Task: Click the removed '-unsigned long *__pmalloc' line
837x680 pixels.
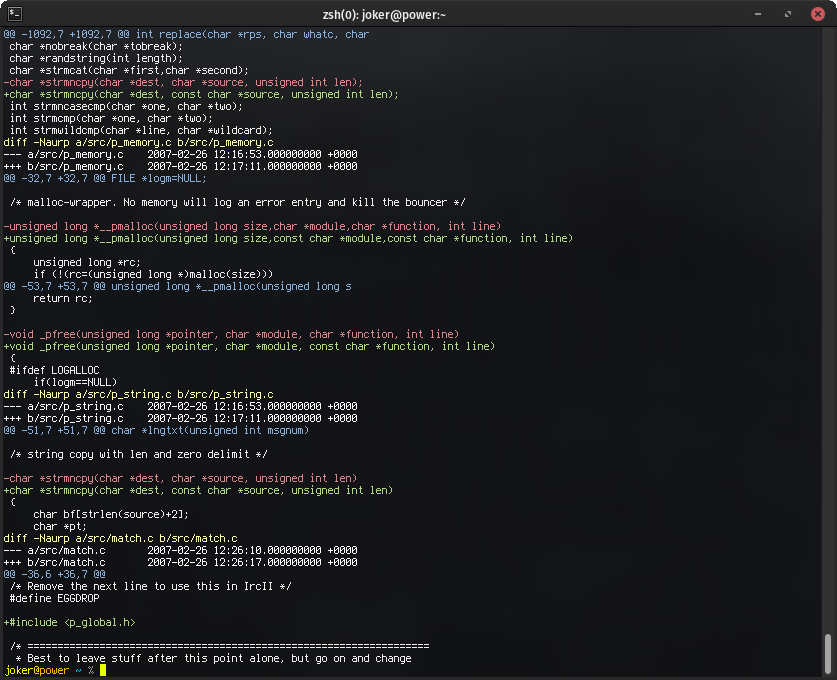Action: (252, 226)
